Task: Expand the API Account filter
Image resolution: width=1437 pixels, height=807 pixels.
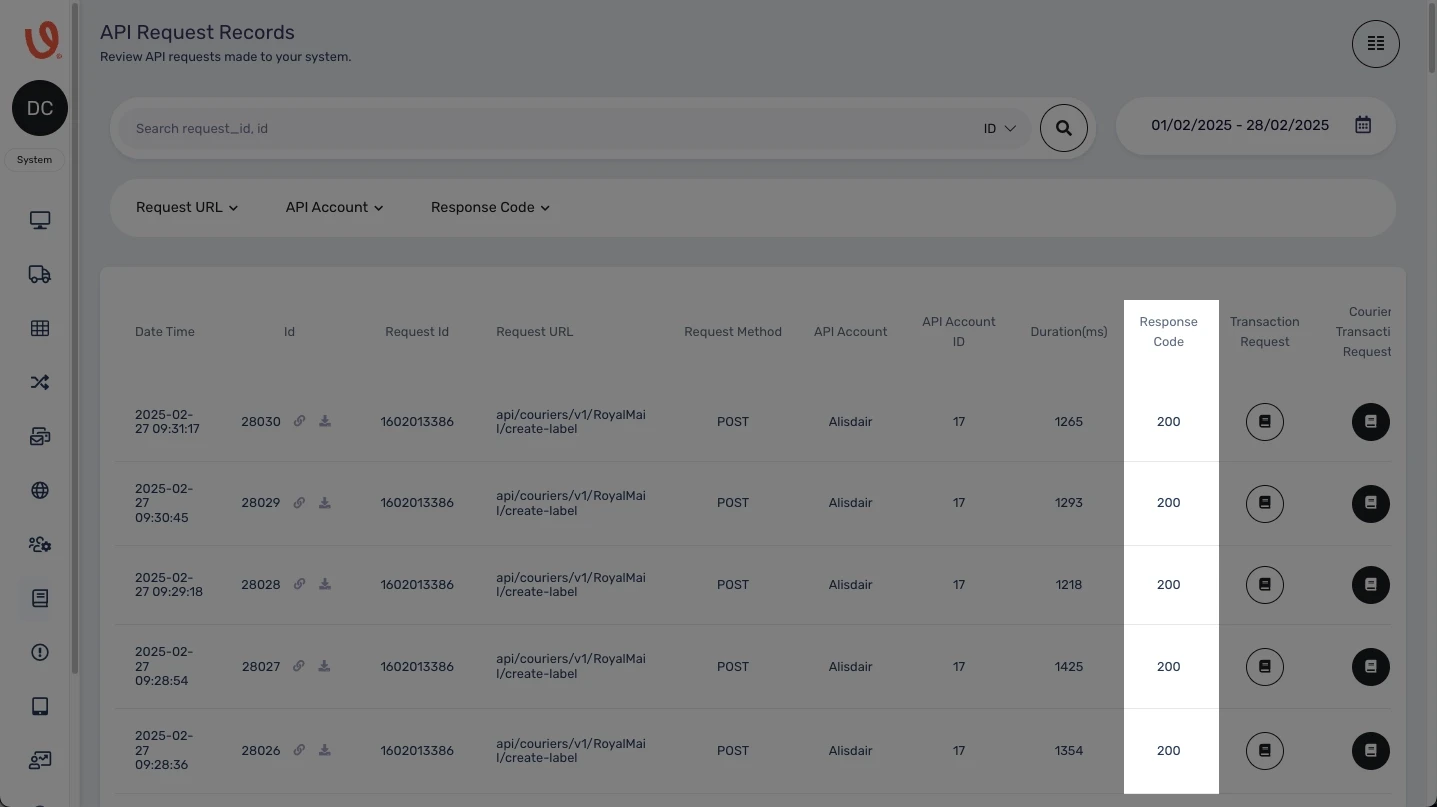Action: coord(334,207)
